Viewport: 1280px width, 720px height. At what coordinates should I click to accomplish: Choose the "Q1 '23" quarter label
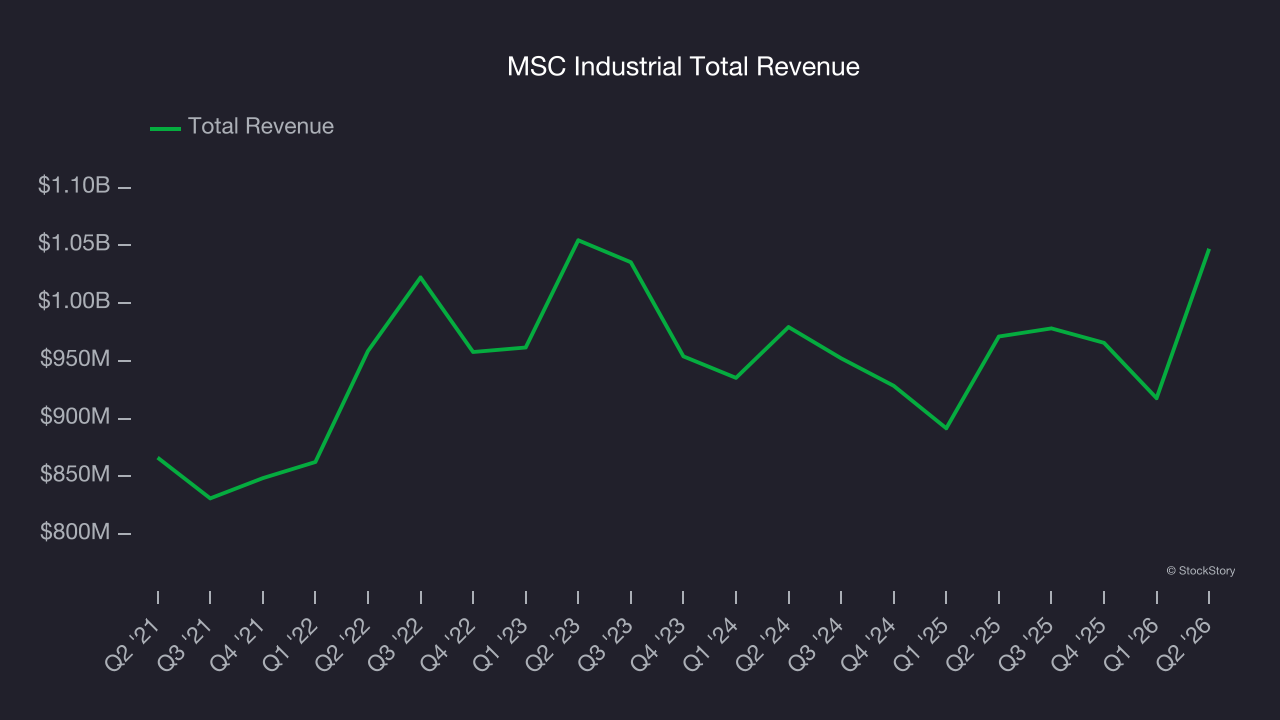coord(500,643)
